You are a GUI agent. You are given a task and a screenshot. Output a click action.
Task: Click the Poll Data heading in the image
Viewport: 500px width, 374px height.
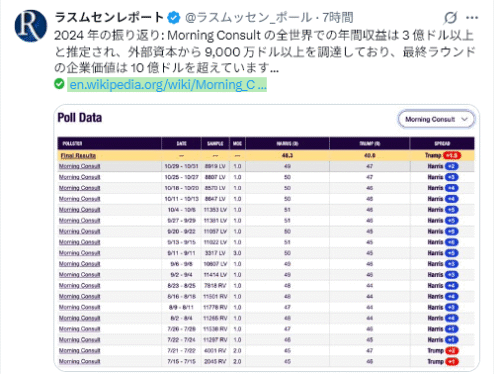(x=80, y=118)
